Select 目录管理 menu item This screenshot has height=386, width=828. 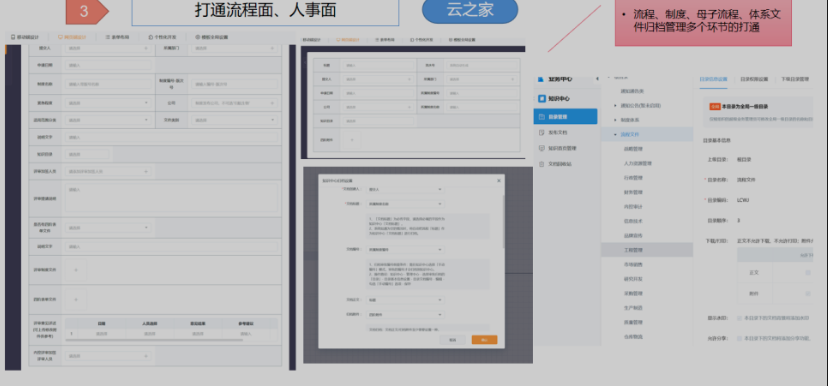tap(566, 116)
